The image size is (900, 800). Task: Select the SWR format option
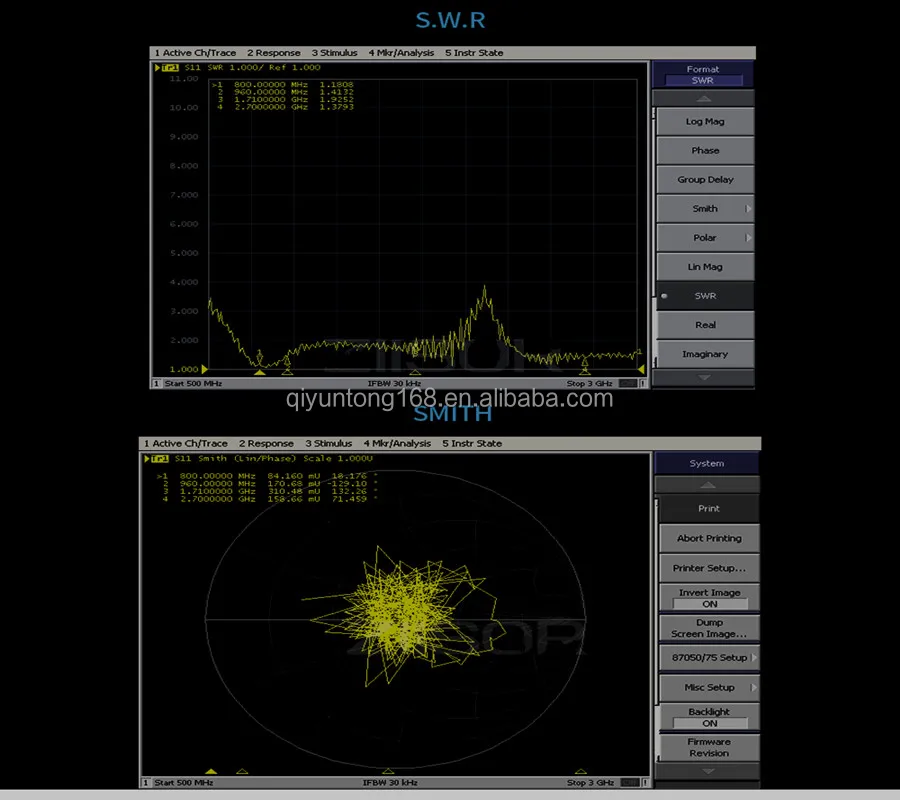click(705, 296)
